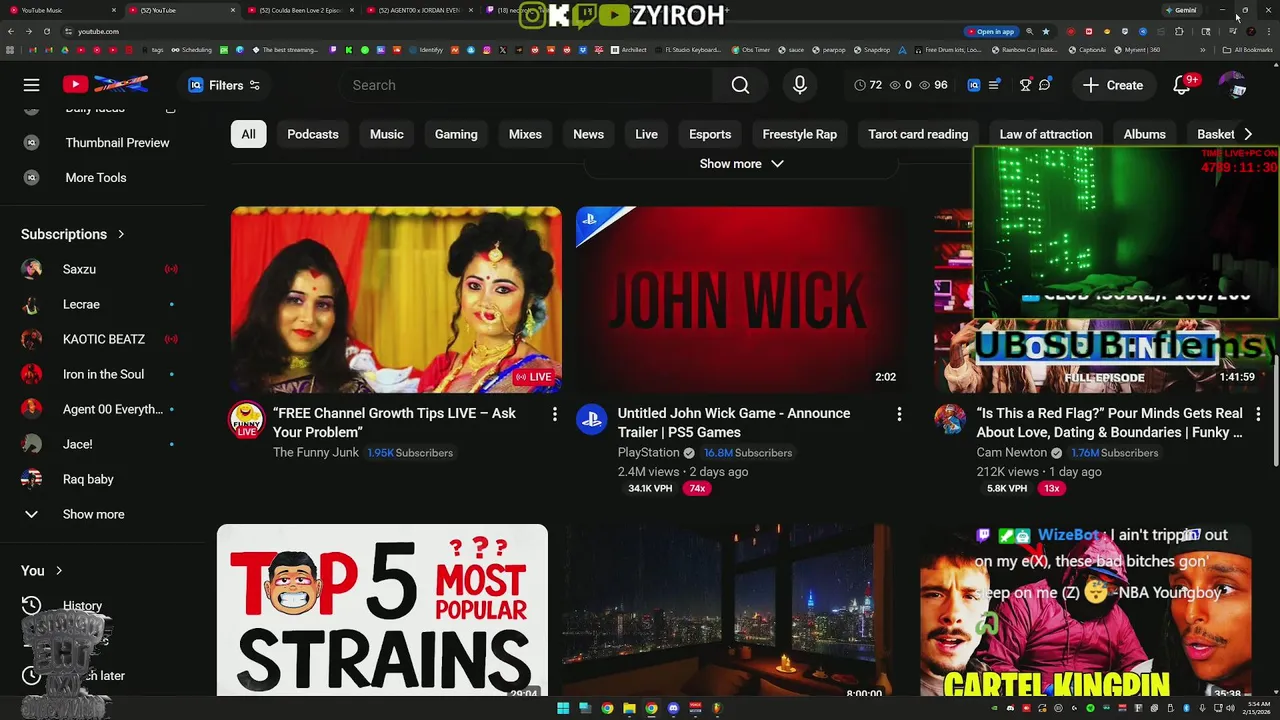Select the Podcasts filter chip

(x=313, y=134)
